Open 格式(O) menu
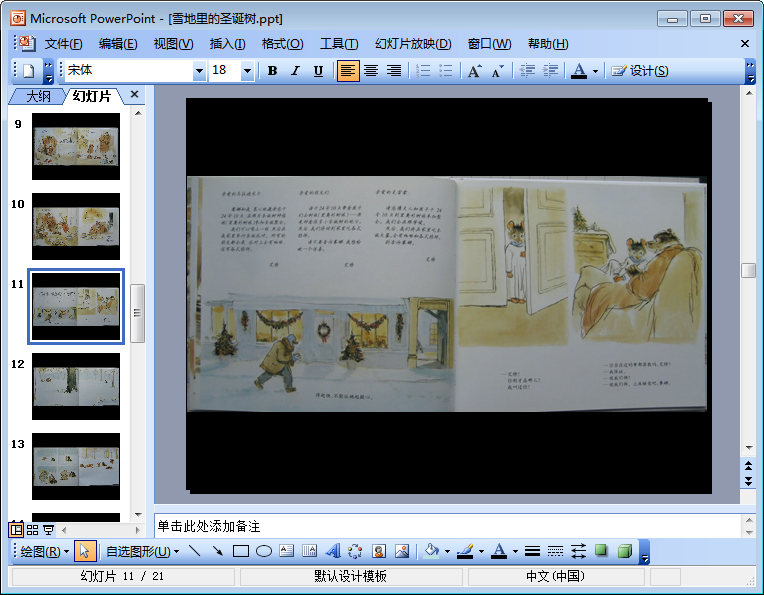This screenshot has width=764, height=595. [282, 44]
